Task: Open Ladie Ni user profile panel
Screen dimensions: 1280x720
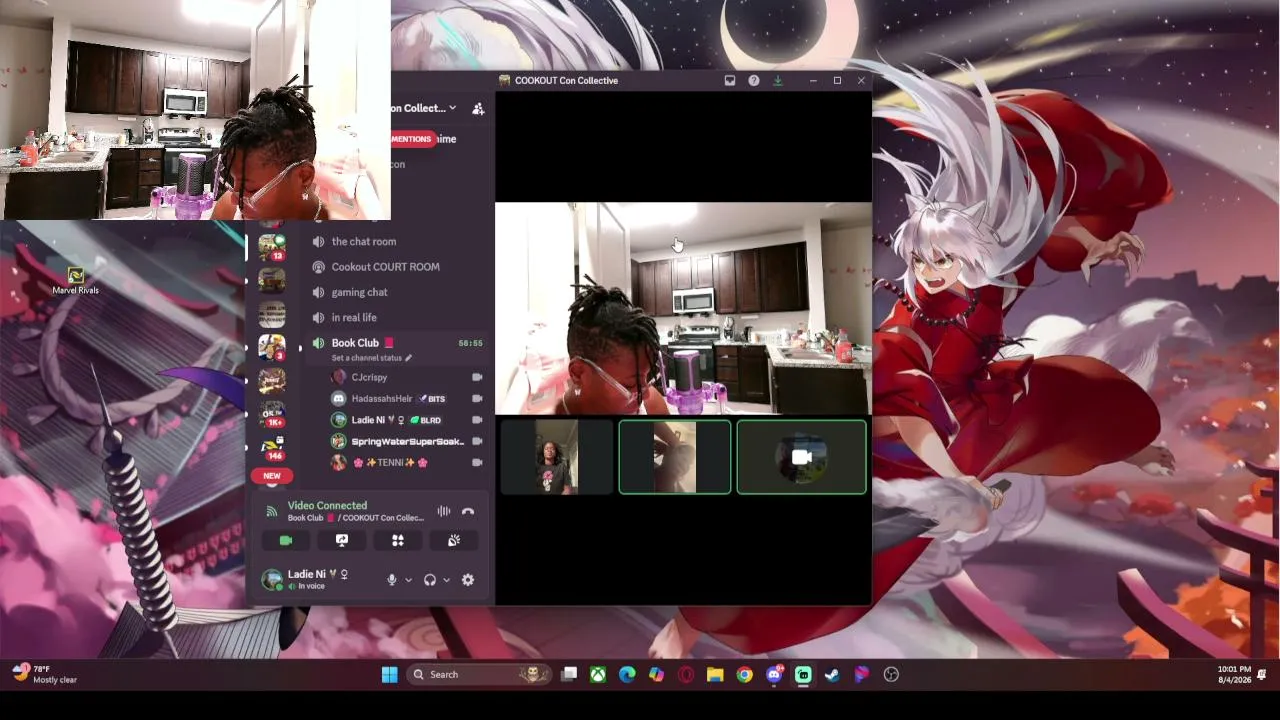Action: click(305, 579)
